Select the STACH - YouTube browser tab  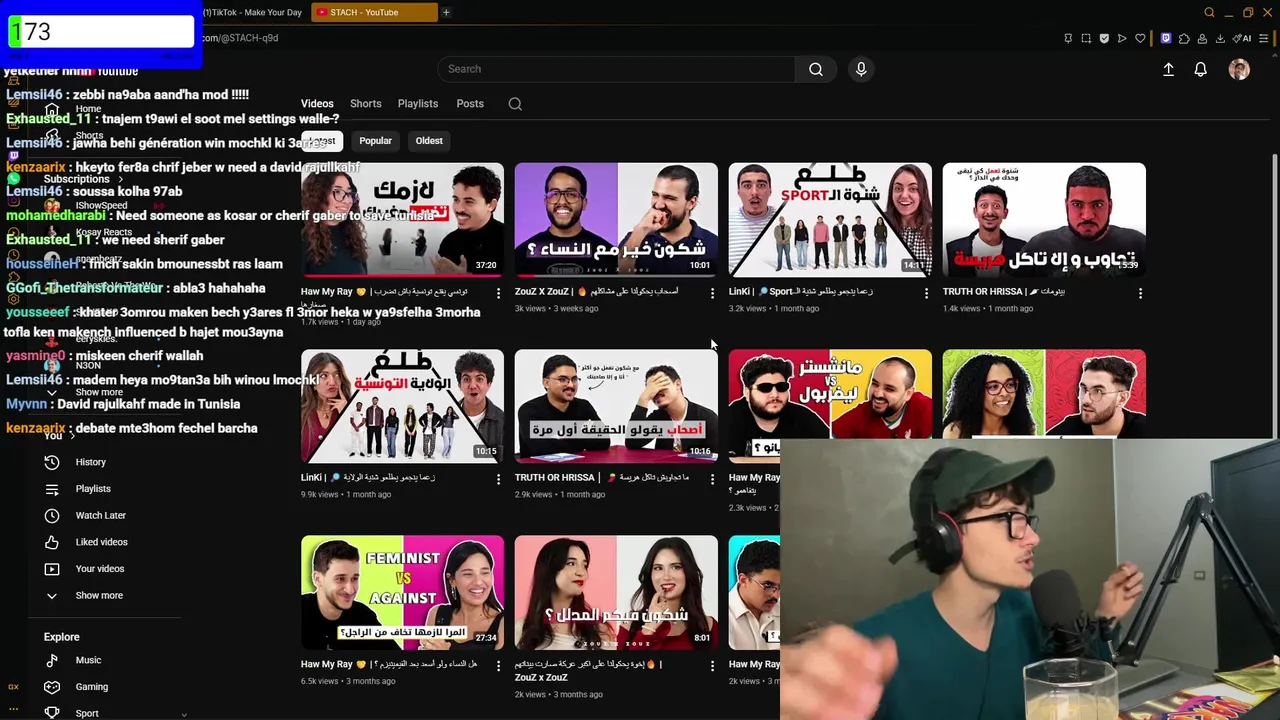[x=374, y=12]
